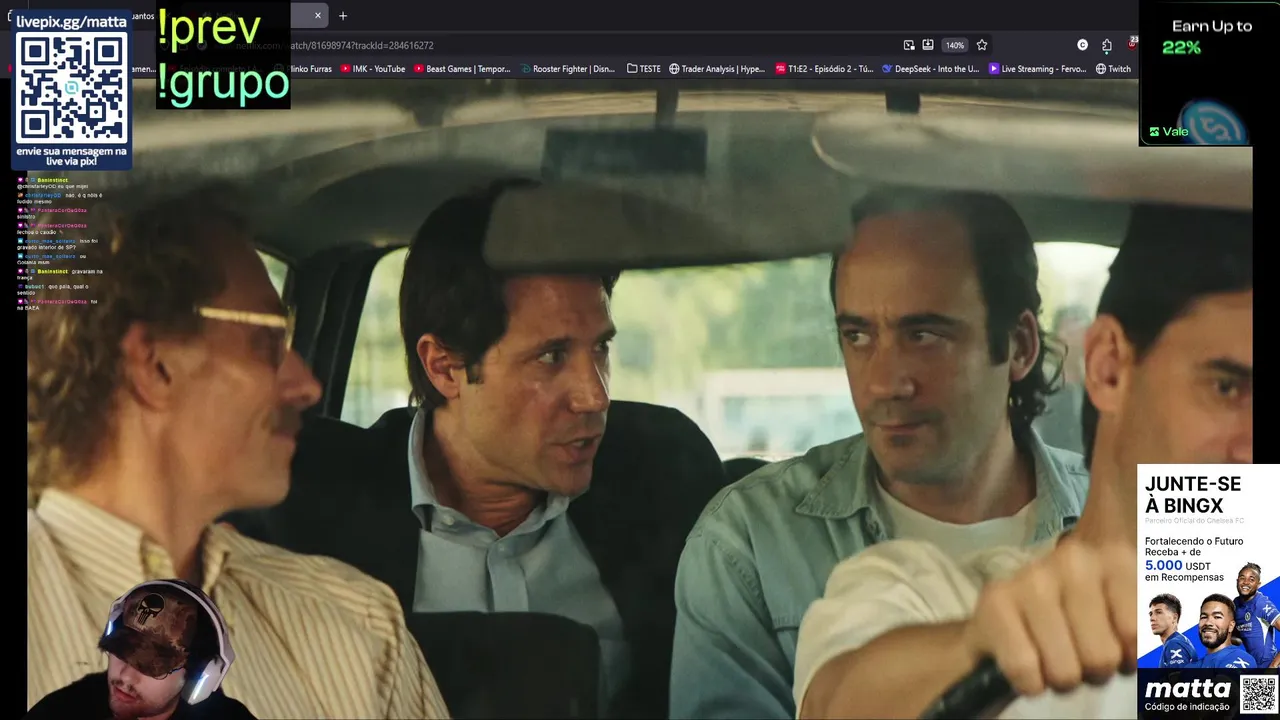
Task: Open the Rooster Fighter Disney bookmark
Action: tap(568, 69)
